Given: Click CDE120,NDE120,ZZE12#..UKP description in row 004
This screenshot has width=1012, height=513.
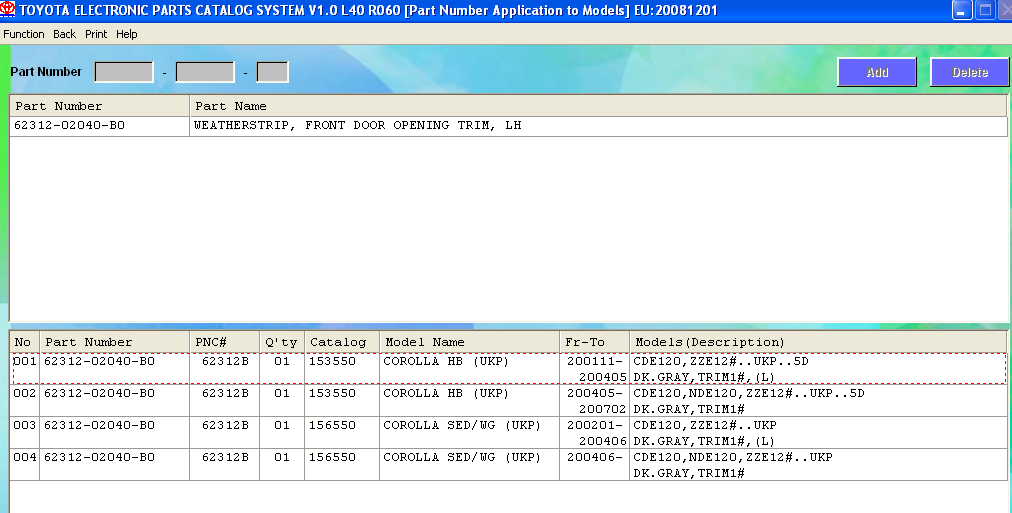Looking at the screenshot, I should click(x=733, y=458).
